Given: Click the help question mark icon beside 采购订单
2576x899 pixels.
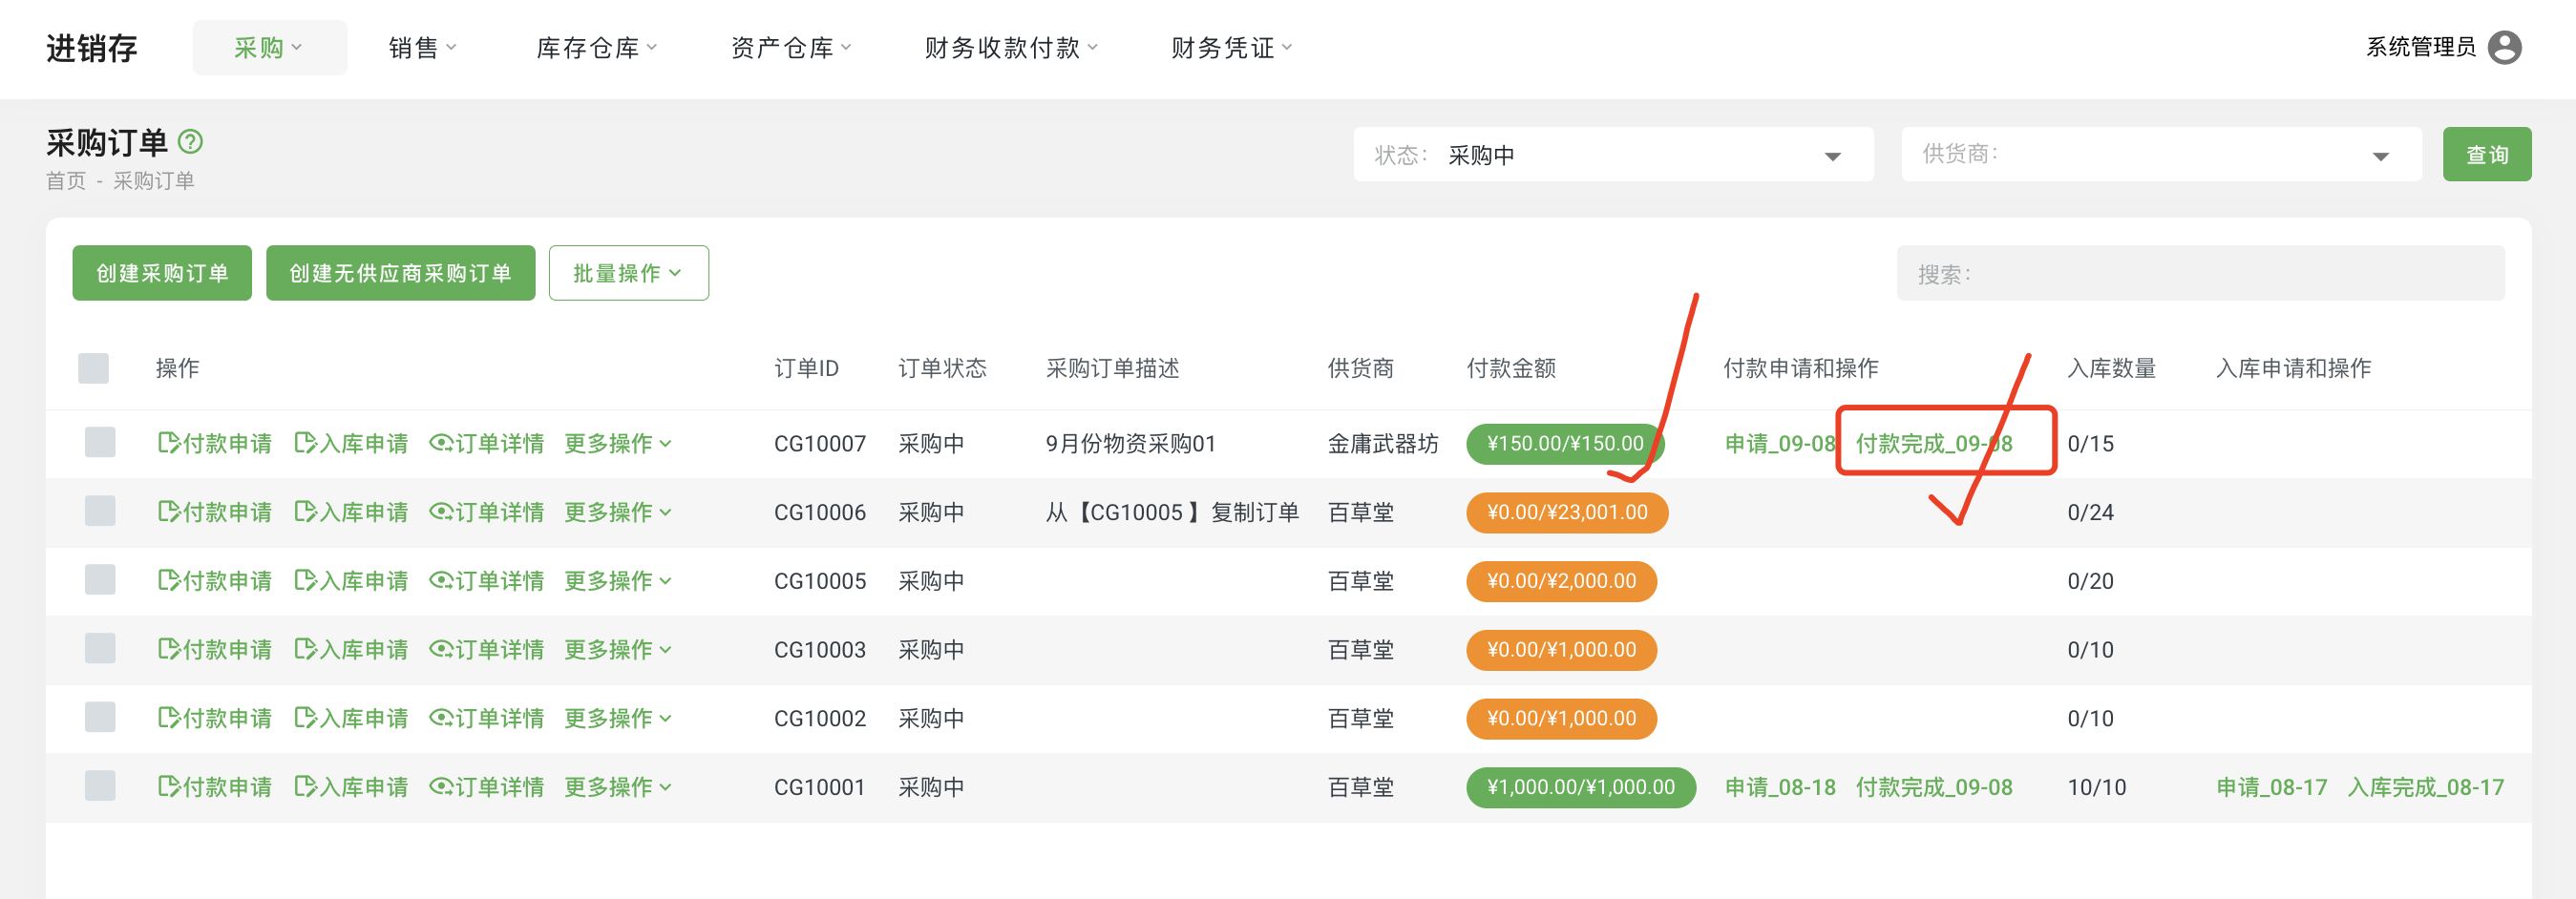Looking at the screenshot, I should [x=190, y=142].
